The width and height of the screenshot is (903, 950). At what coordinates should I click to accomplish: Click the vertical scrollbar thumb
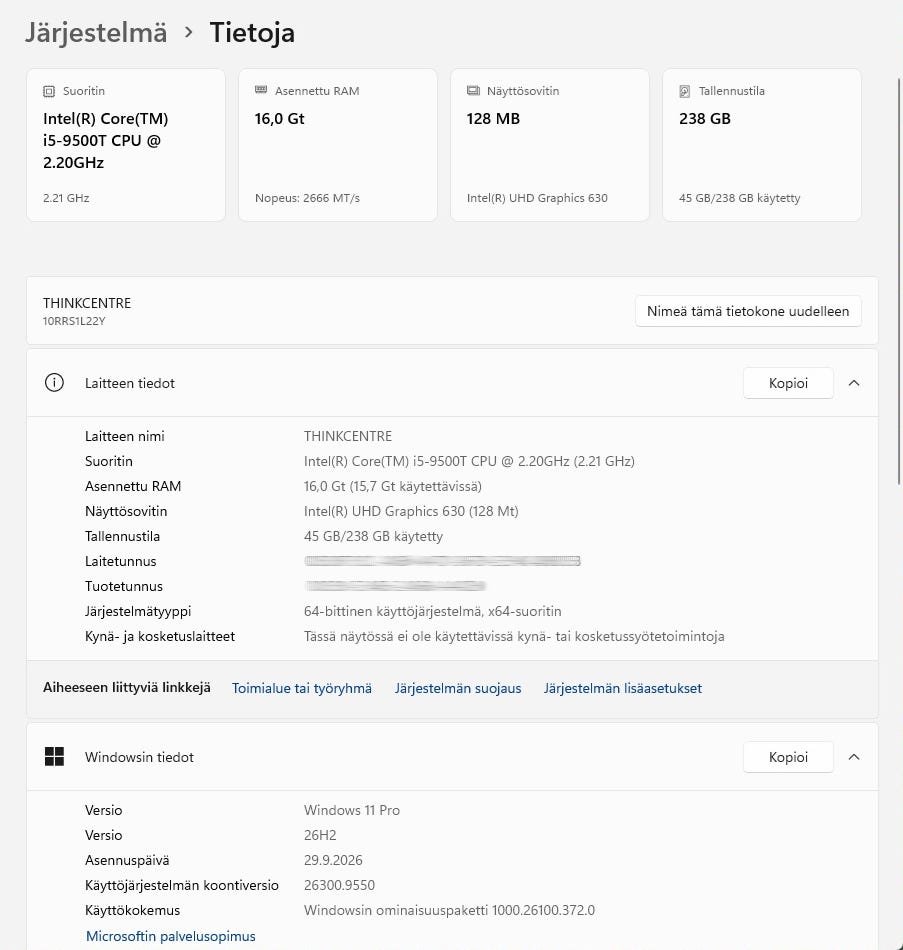[899, 281]
